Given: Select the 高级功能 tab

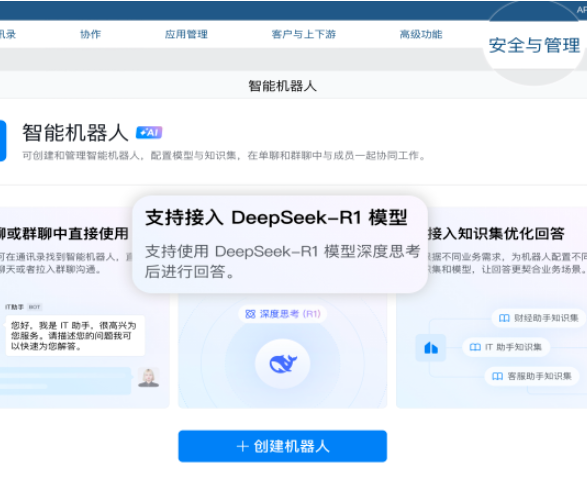Looking at the screenshot, I should click(421, 34).
